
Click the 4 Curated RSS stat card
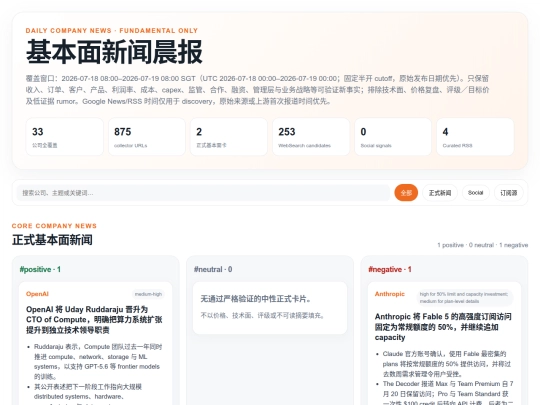coord(475,137)
